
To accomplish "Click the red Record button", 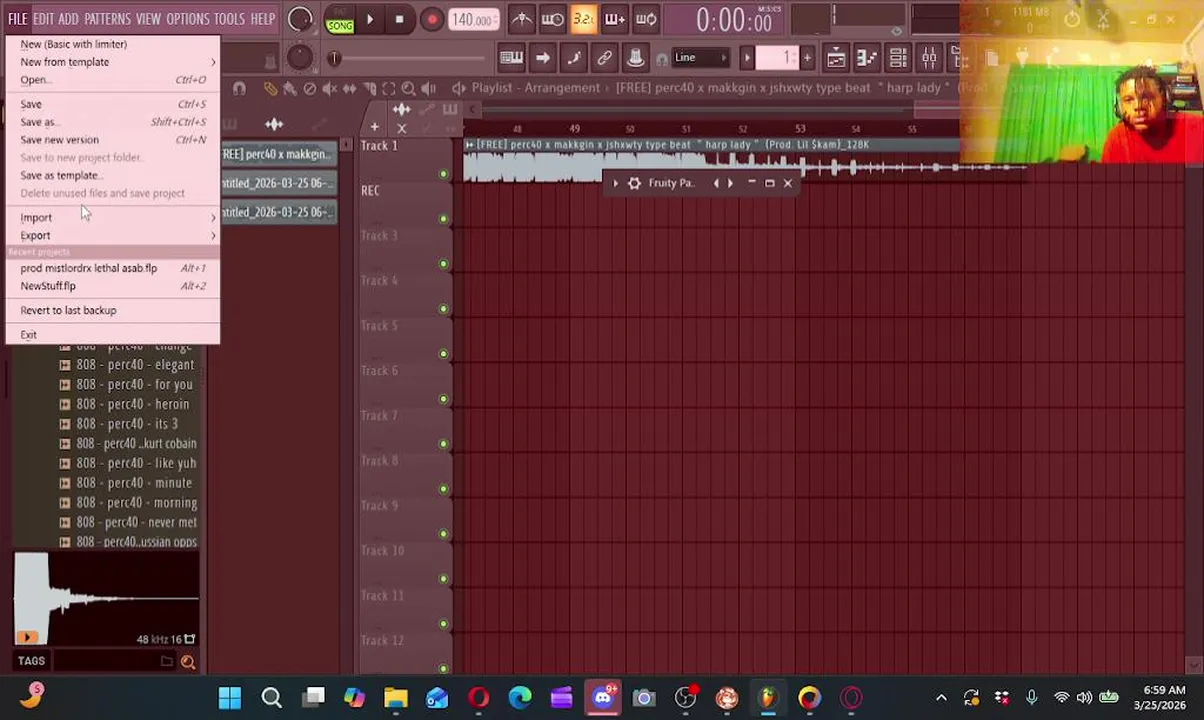I will [x=432, y=19].
